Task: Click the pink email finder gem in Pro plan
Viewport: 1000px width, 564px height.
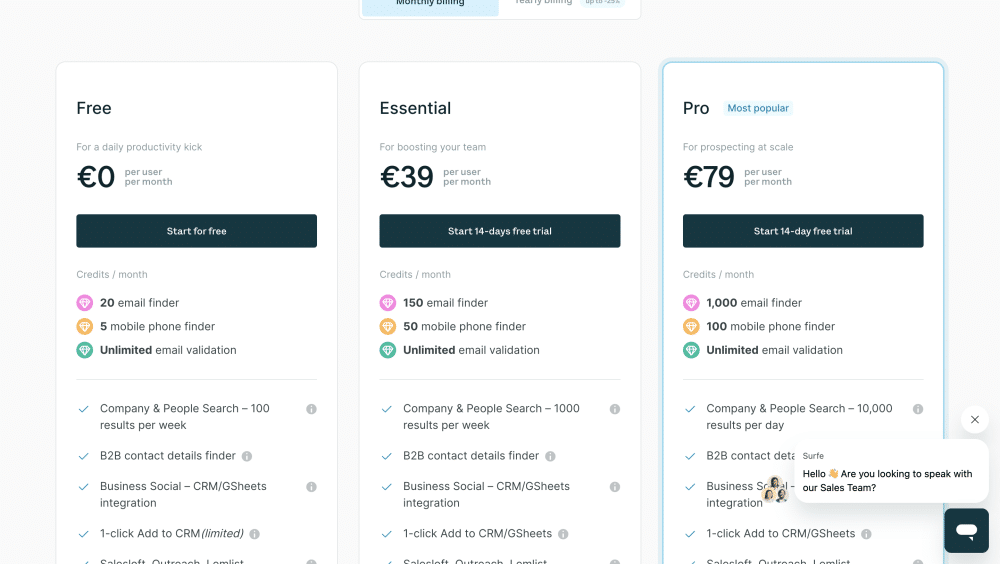Action: coord(691,302)
